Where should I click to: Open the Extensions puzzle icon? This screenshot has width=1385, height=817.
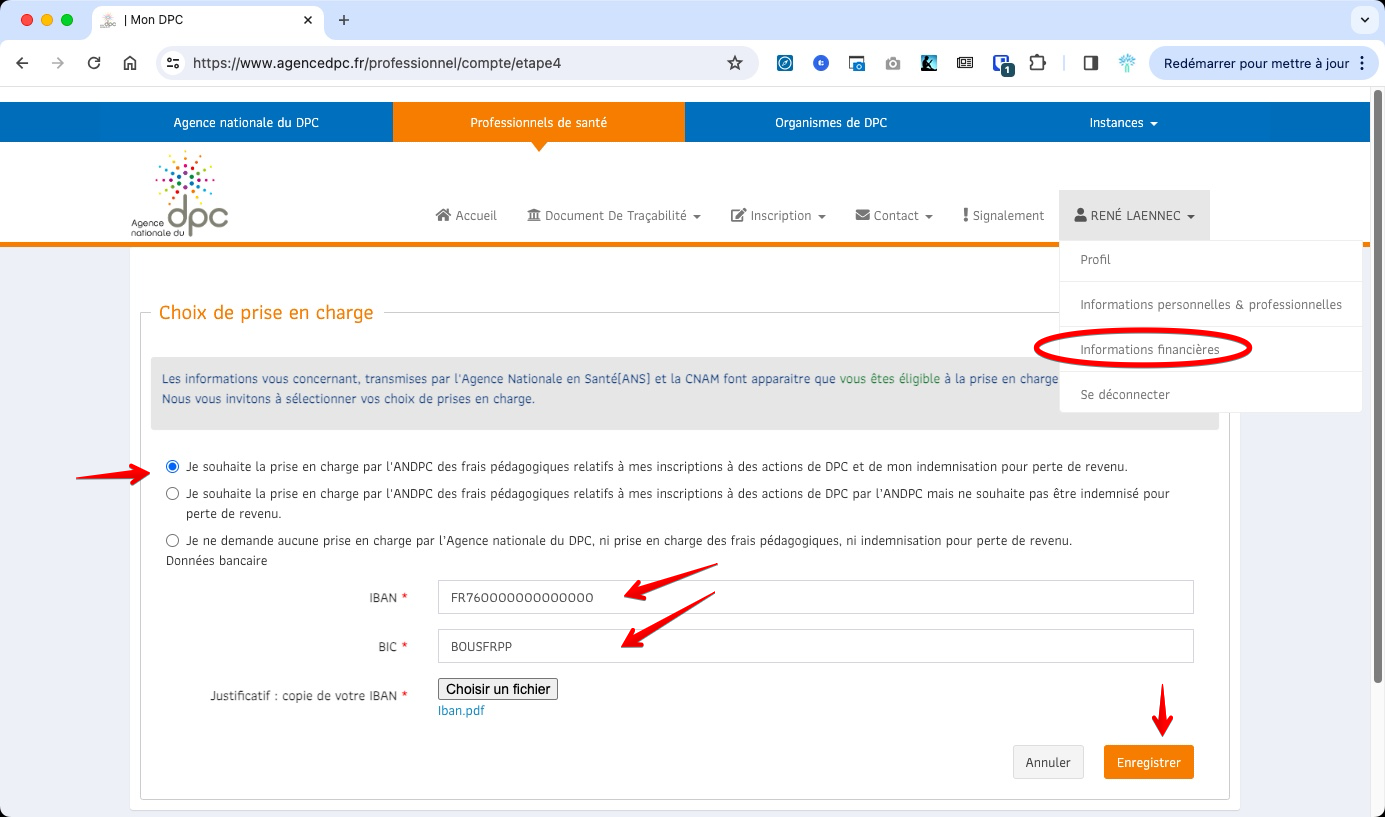1037,63
